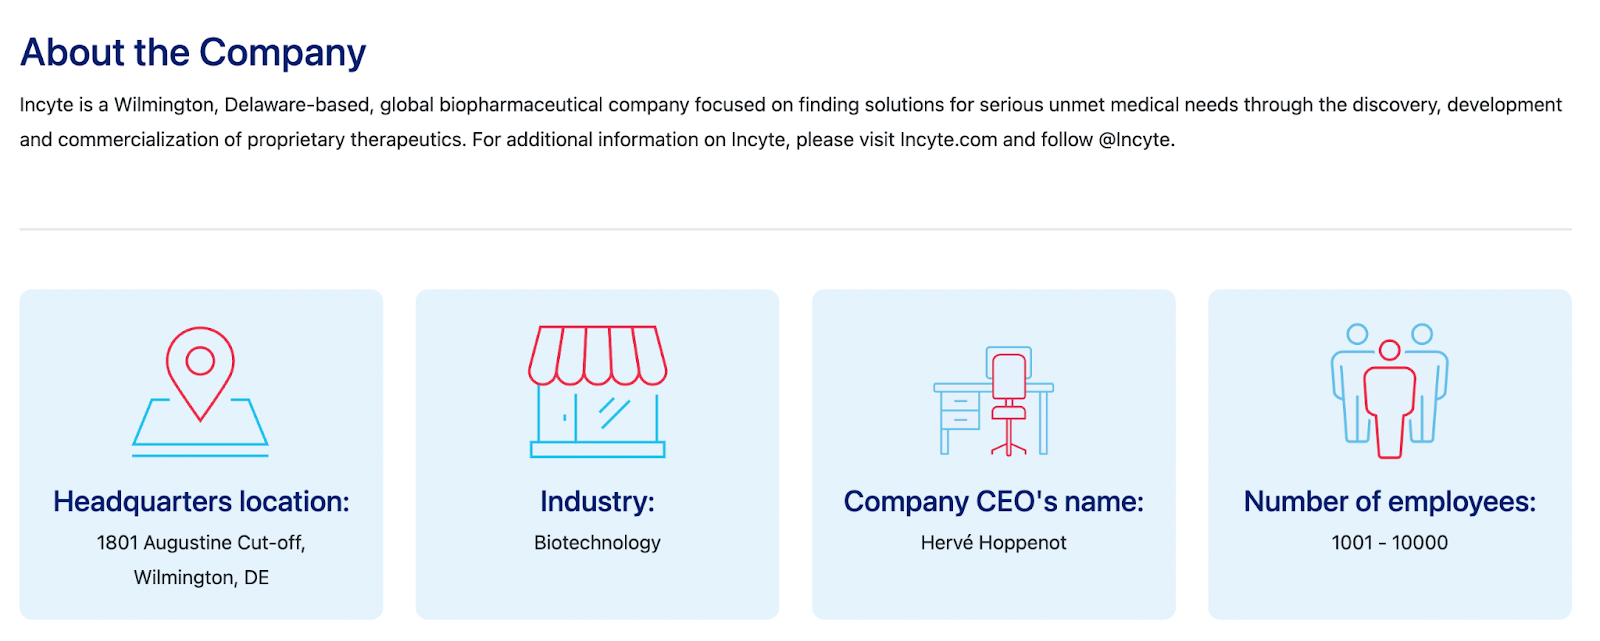Click the office desk chair icon

click(x=993, y=400)
